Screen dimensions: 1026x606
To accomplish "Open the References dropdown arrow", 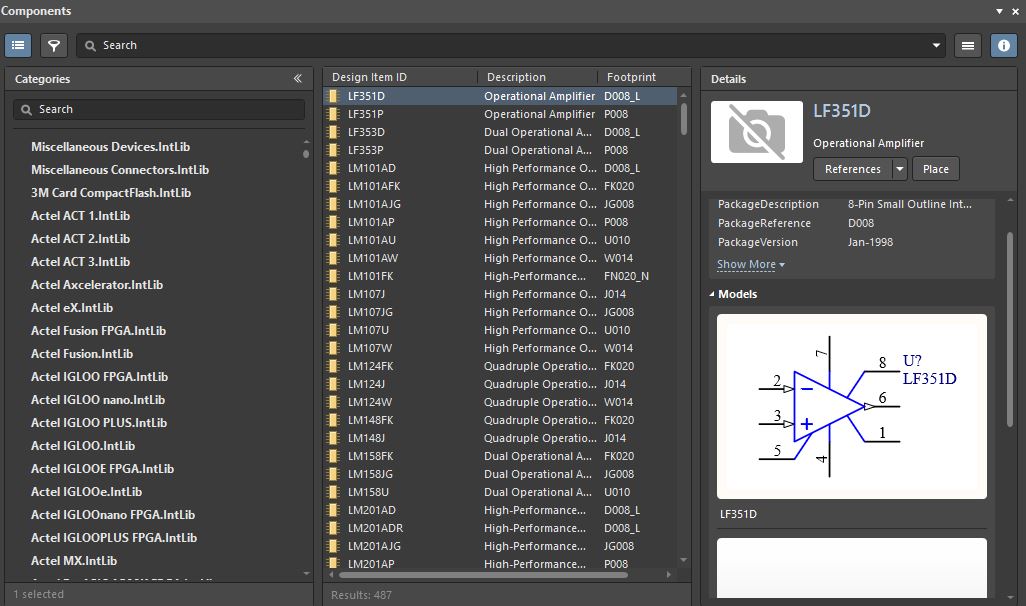I will point(900,169).
